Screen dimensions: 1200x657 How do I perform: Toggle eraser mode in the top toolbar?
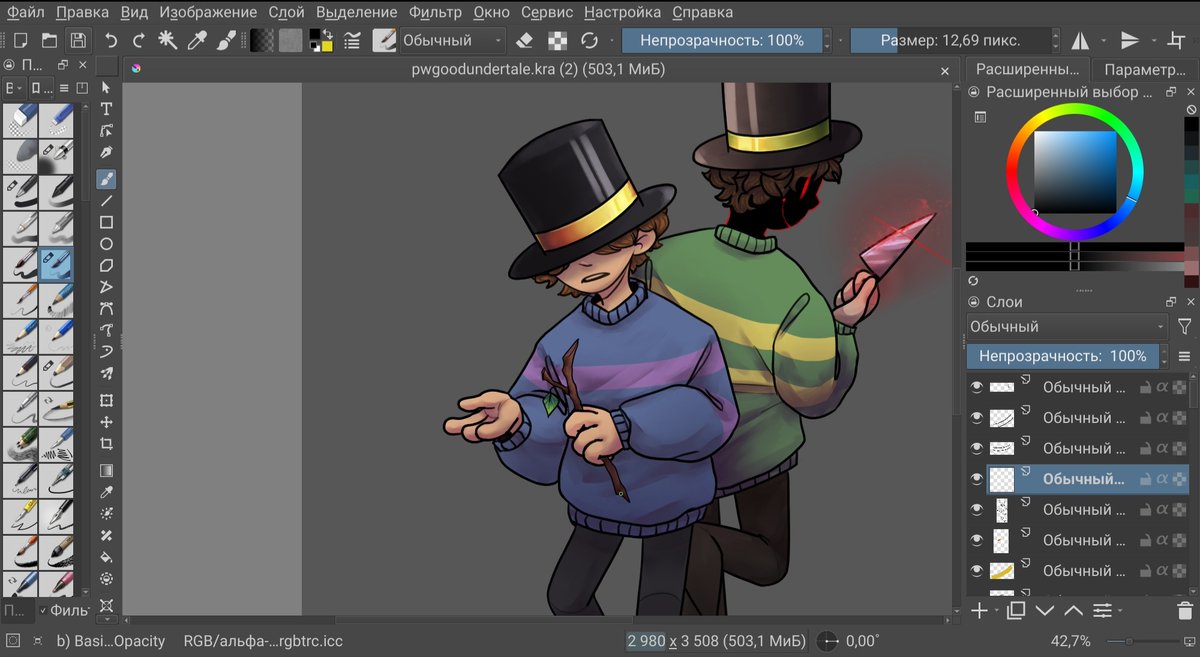point(525,41)
